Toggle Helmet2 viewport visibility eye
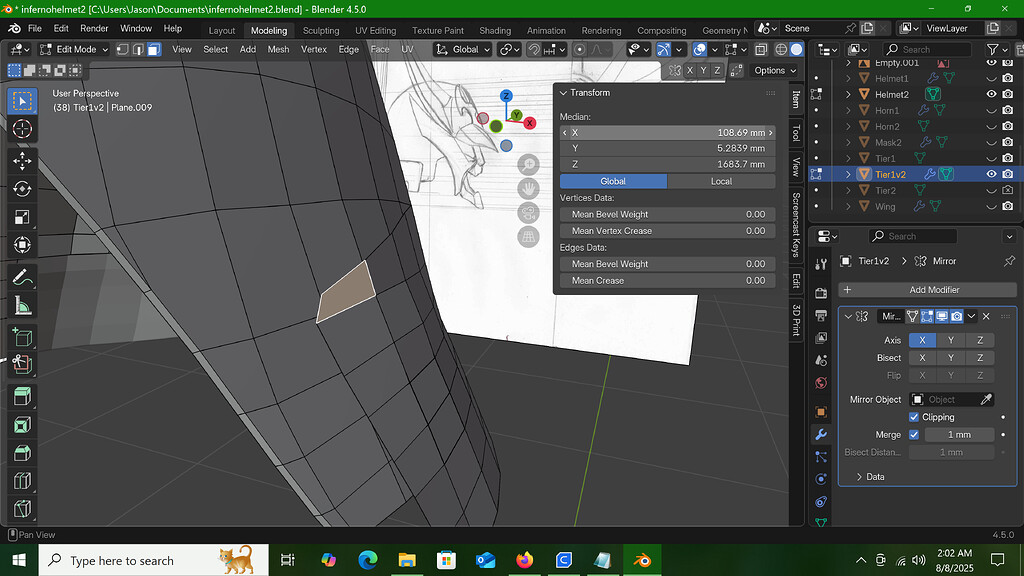 pos(991,94)
